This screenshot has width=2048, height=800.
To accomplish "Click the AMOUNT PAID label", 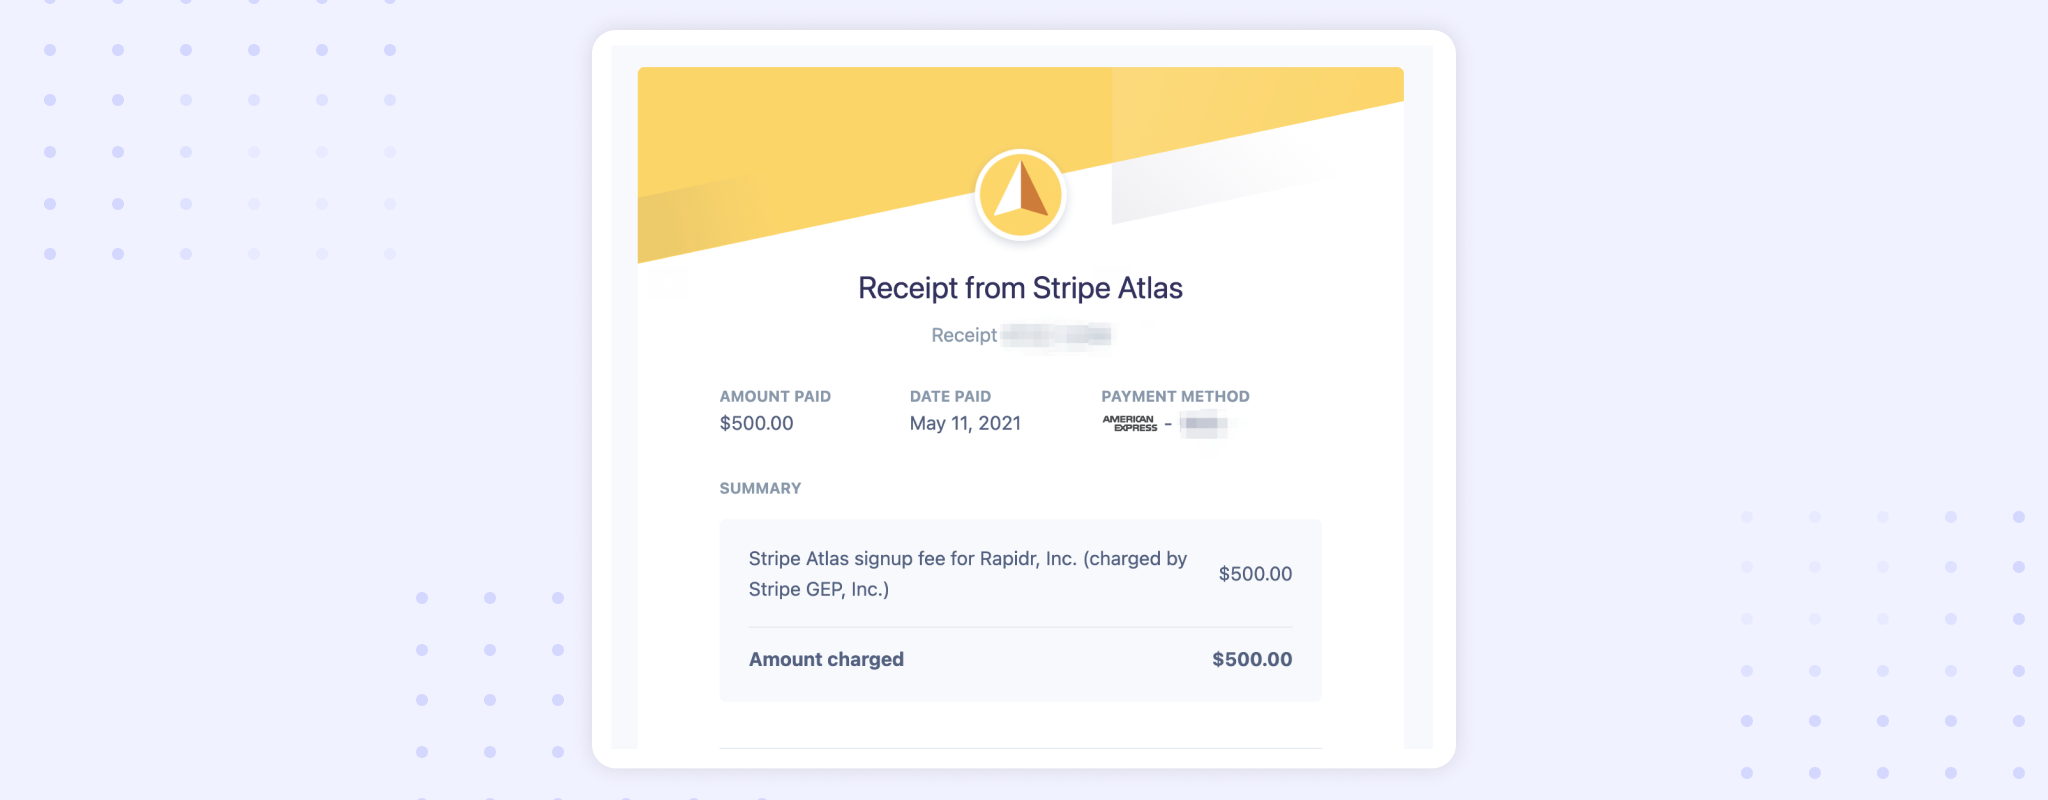I will tap(775, 396).
